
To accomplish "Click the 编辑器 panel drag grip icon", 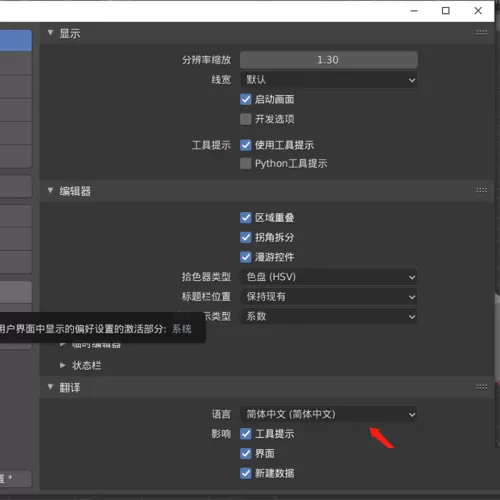I will pyautogui.click(x=481, y=190).
